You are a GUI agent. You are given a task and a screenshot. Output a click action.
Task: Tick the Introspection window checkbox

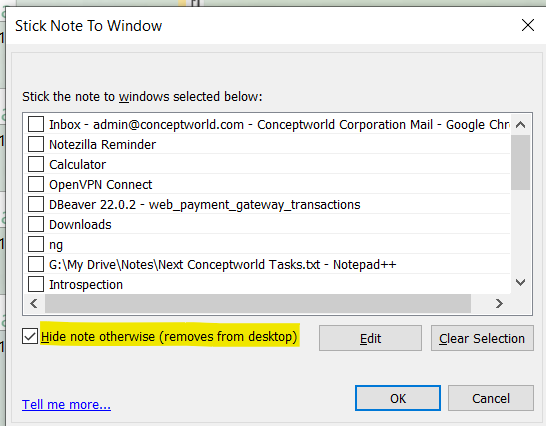coord(36,284)
